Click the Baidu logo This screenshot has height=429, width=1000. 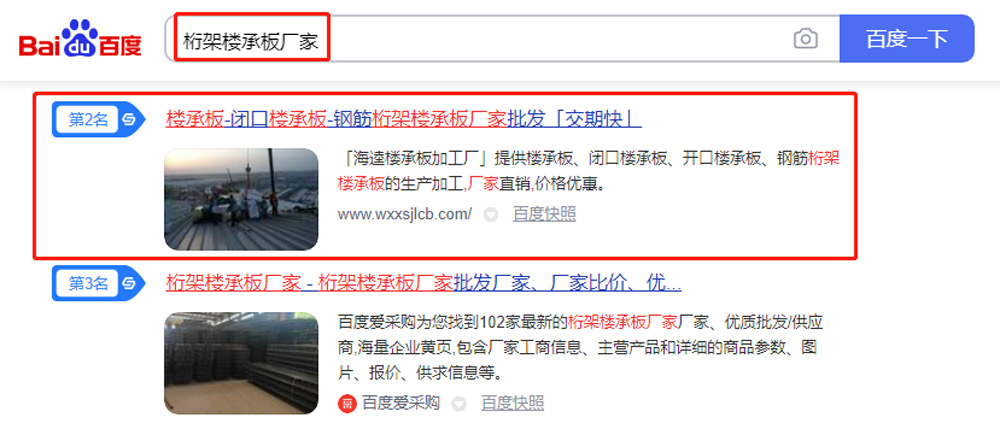(80, 39)
